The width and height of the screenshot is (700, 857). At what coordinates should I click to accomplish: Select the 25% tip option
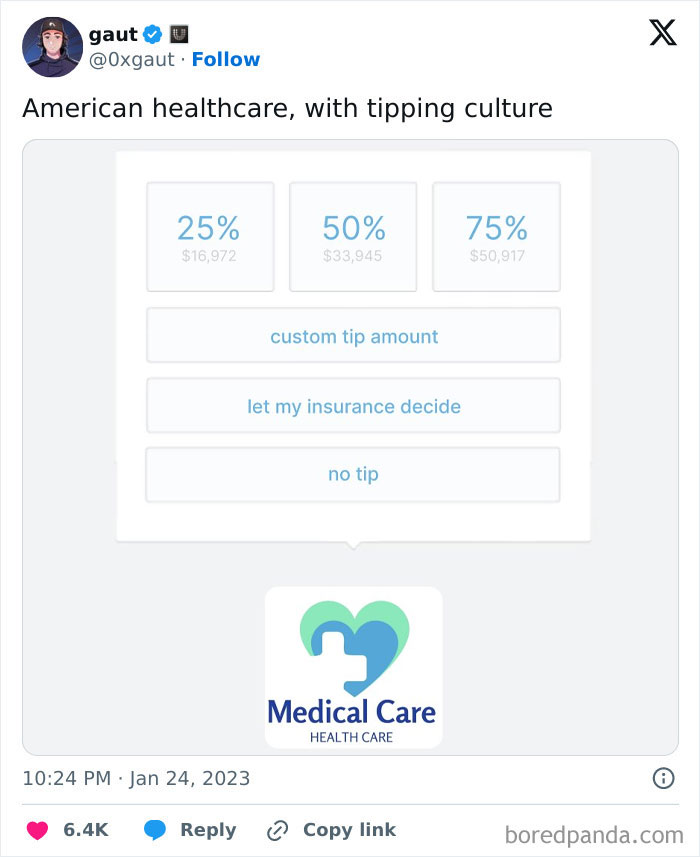[x=210, y=236]
